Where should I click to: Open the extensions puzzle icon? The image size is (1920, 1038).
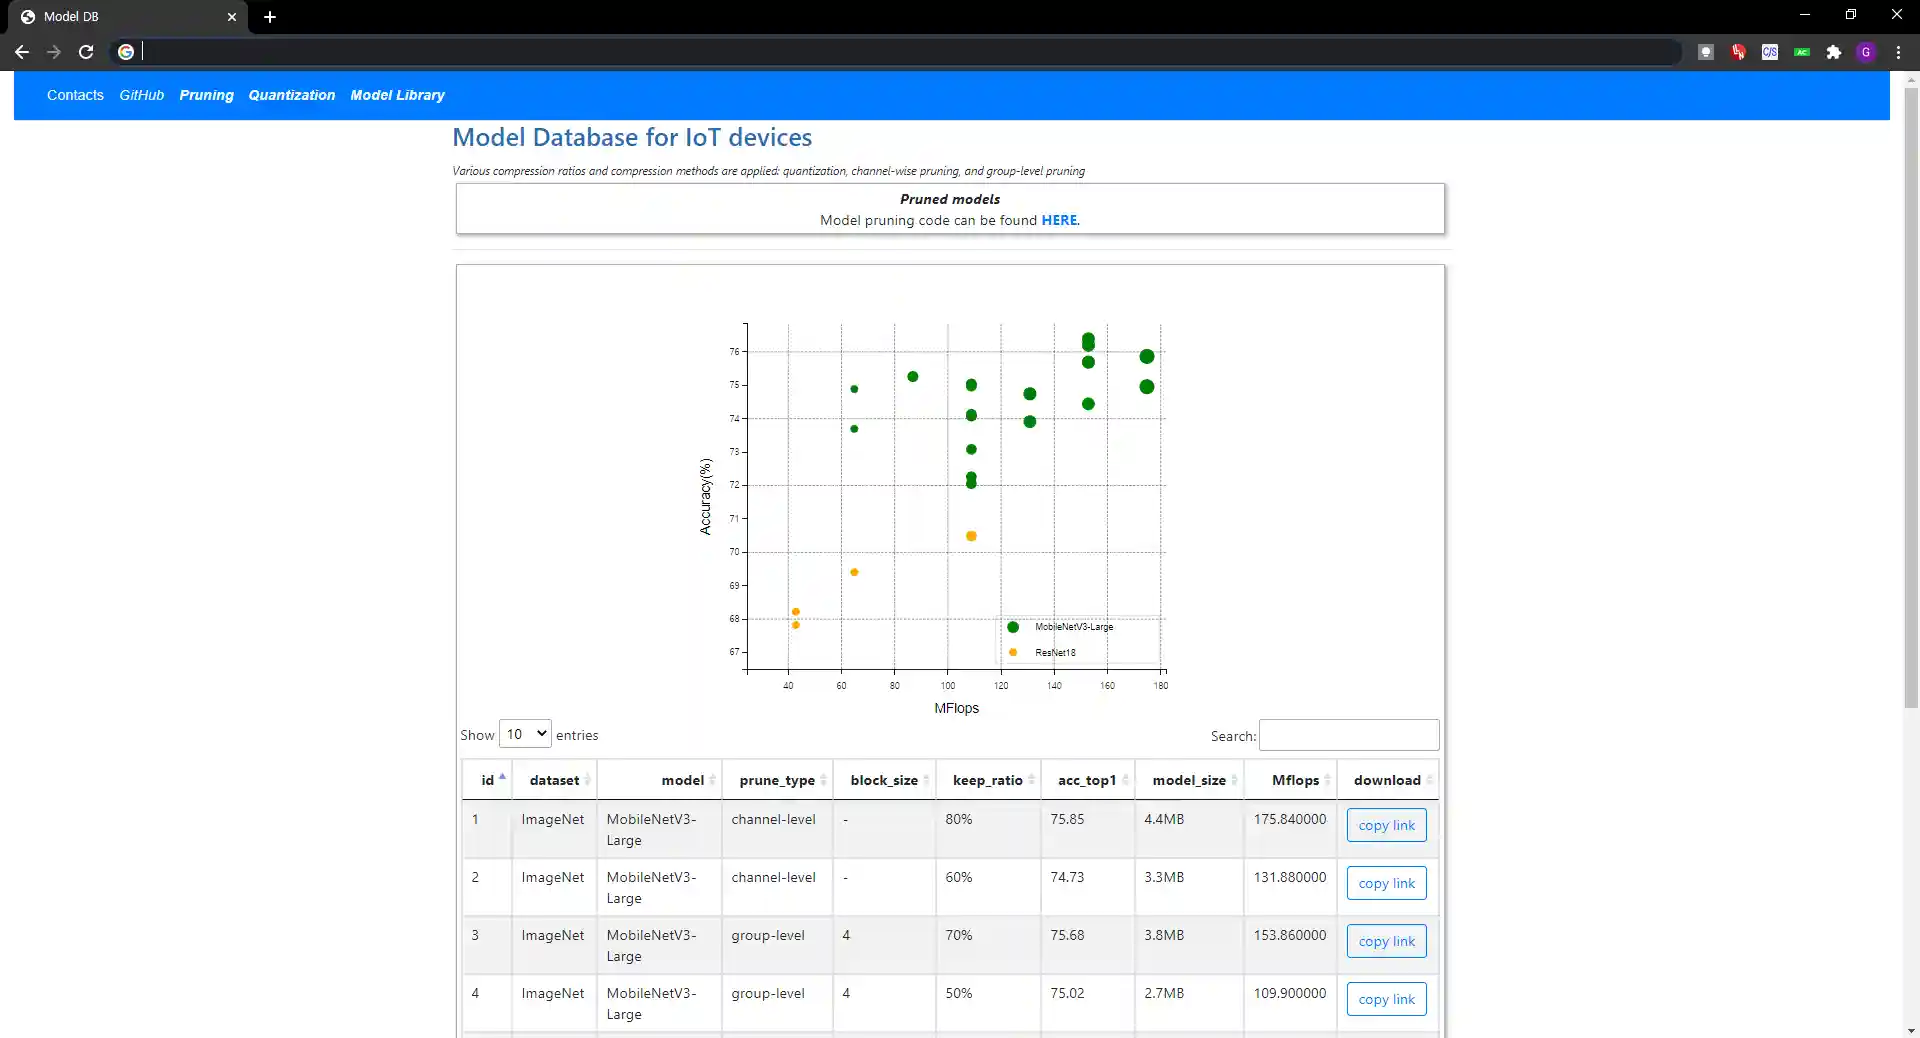click(1834, 52)
